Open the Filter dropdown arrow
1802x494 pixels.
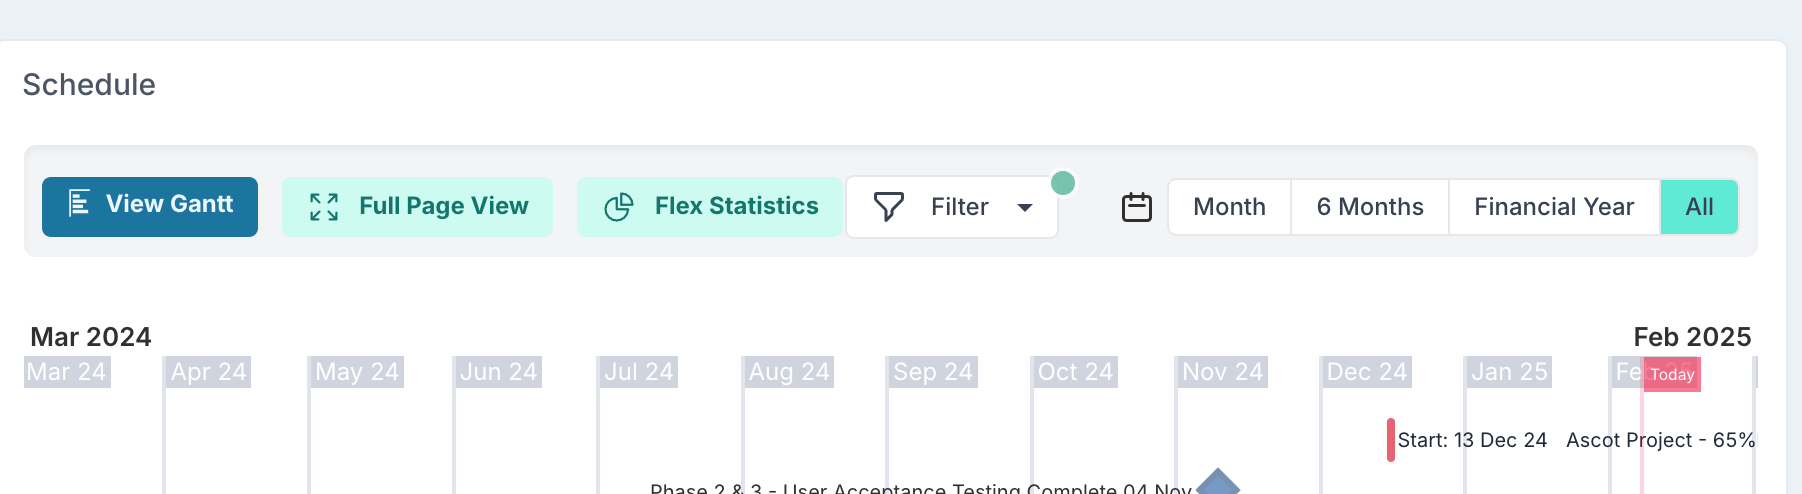[x=1025, y=207]
